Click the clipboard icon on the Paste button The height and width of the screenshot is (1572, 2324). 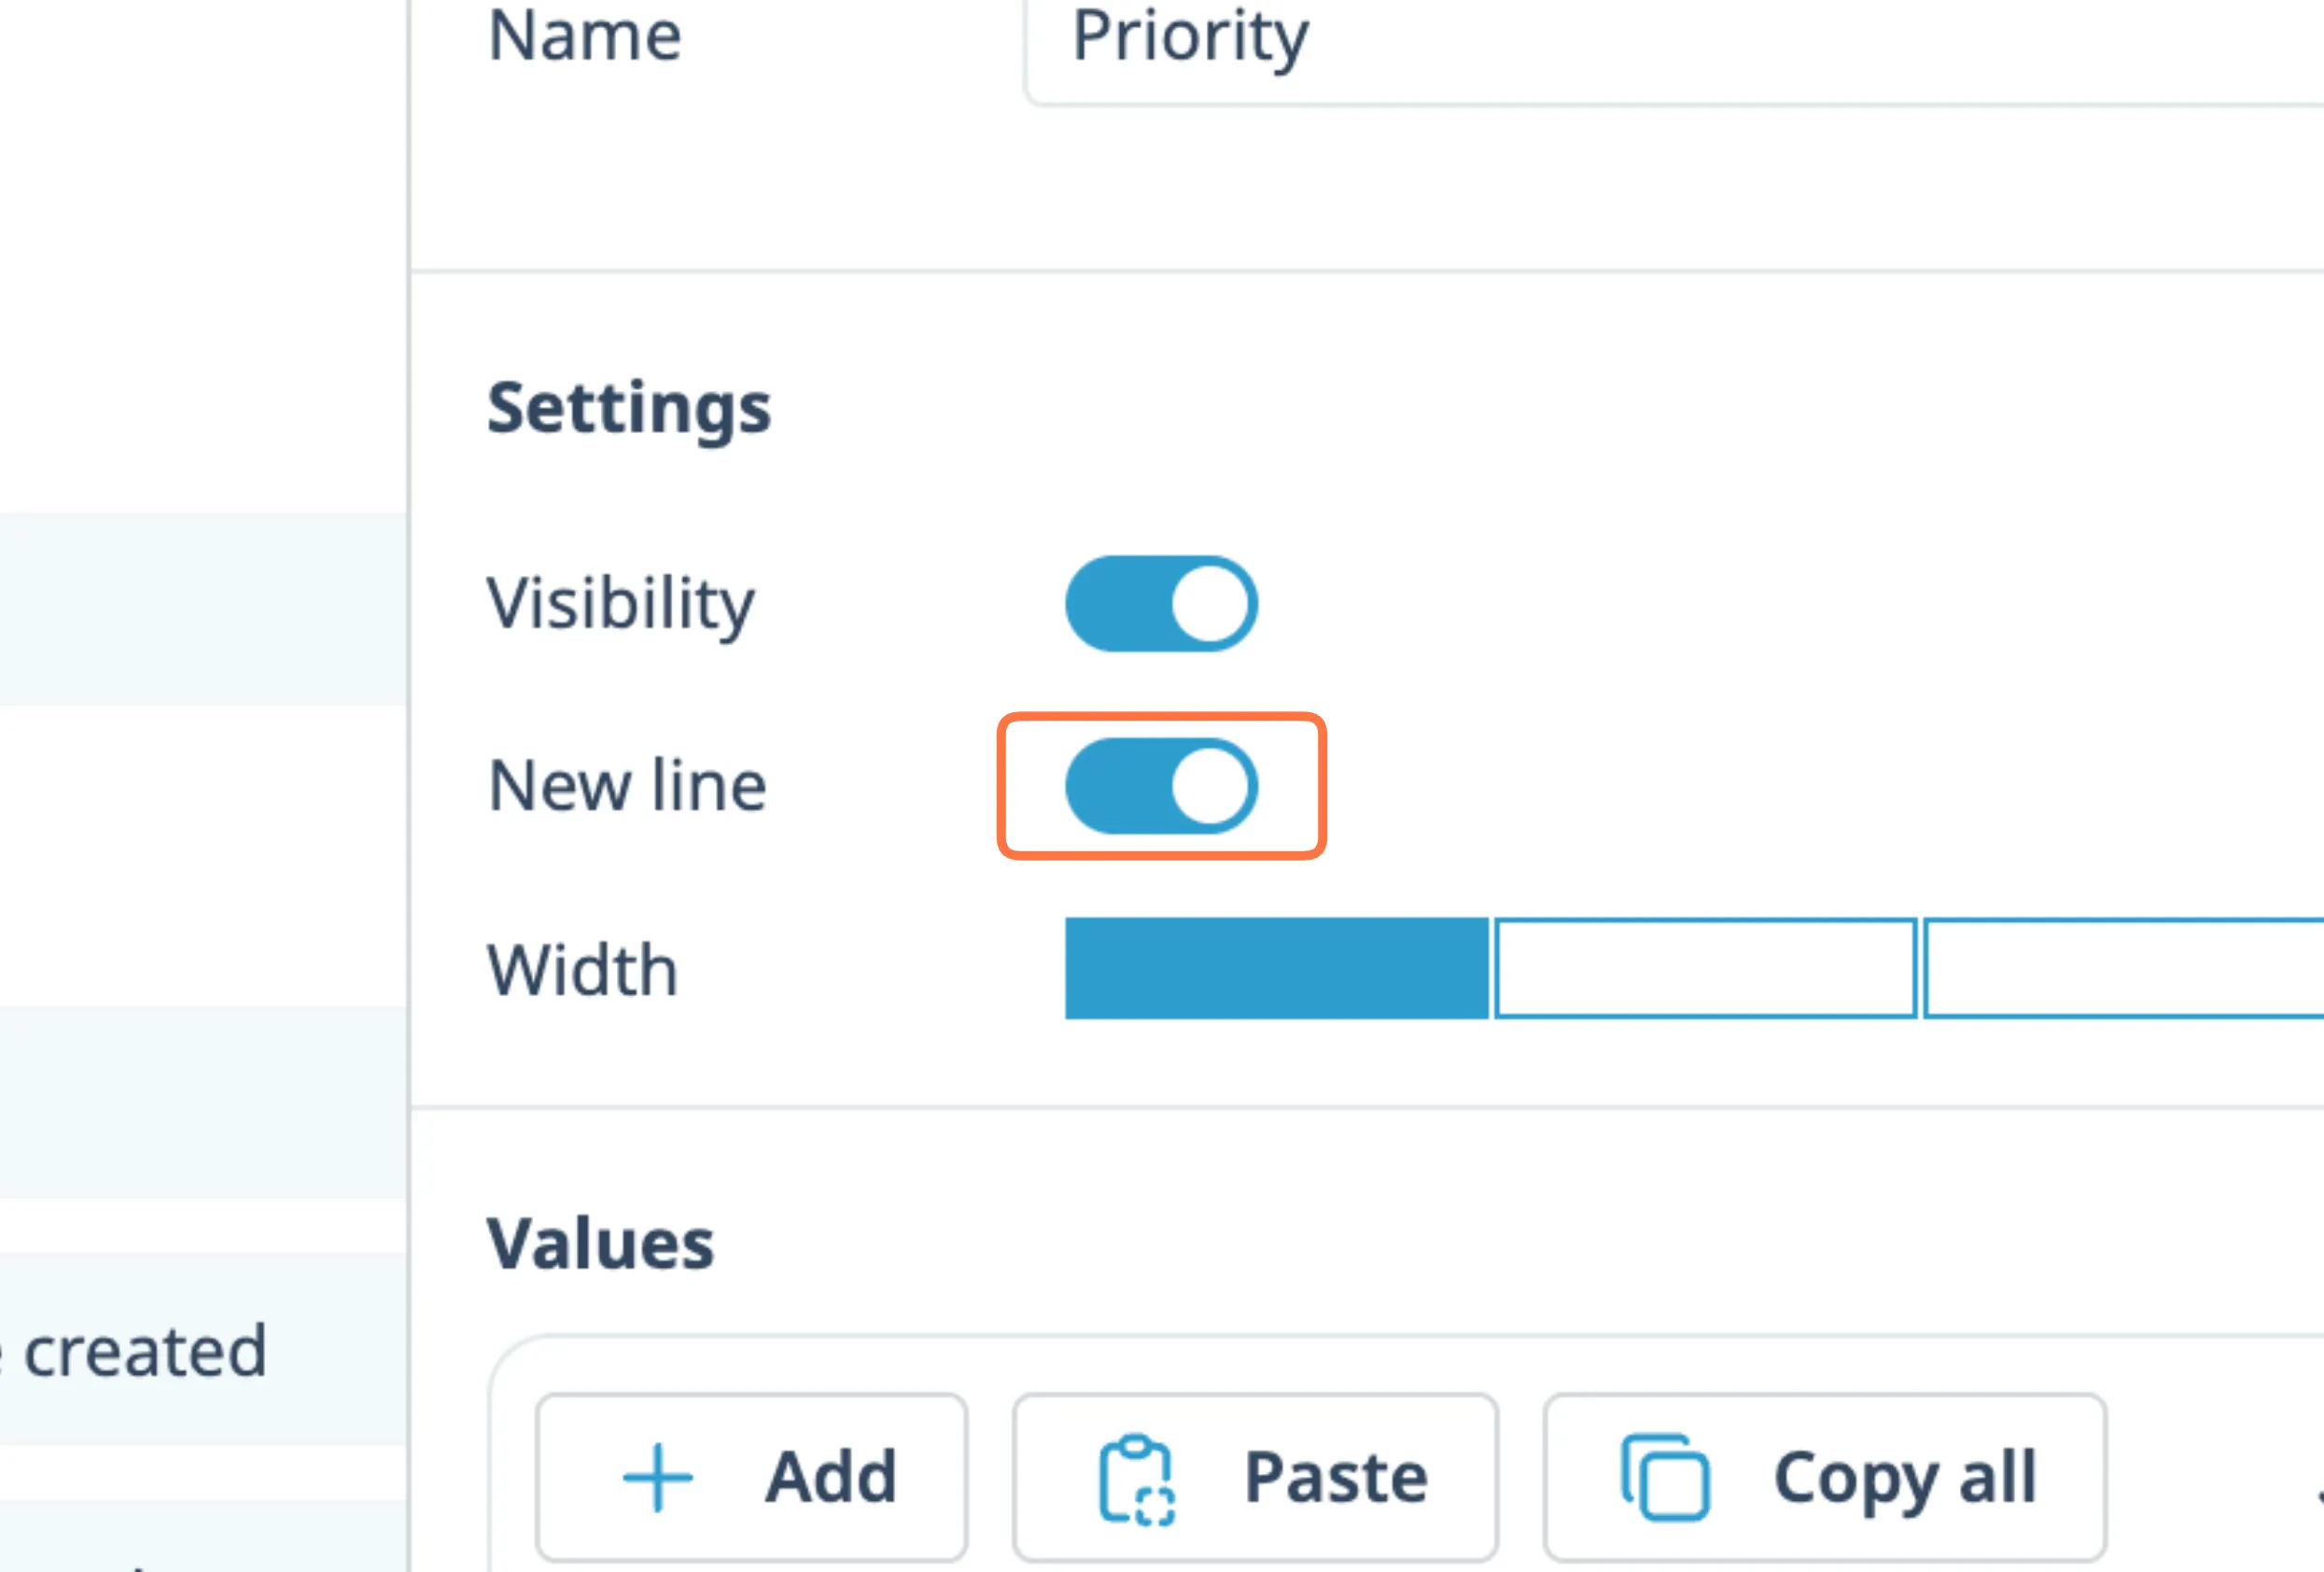pos(1136,1479)
